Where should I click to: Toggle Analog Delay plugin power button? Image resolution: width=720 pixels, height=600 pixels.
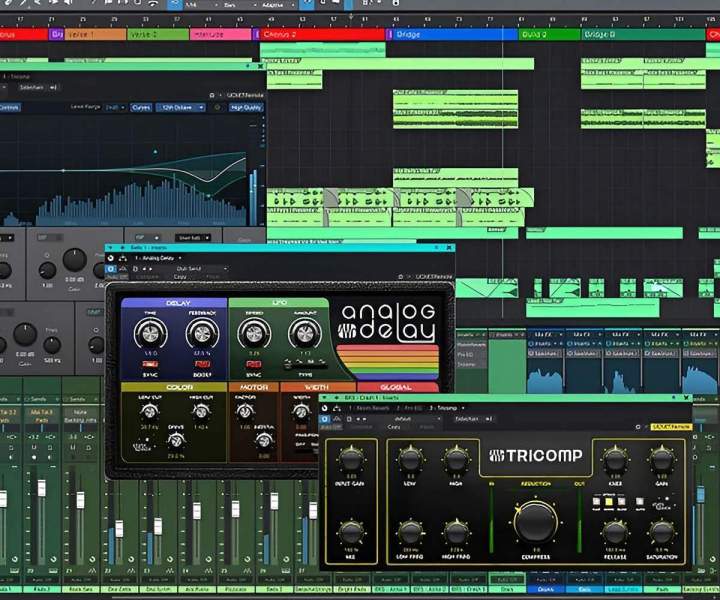coord(110,258)
